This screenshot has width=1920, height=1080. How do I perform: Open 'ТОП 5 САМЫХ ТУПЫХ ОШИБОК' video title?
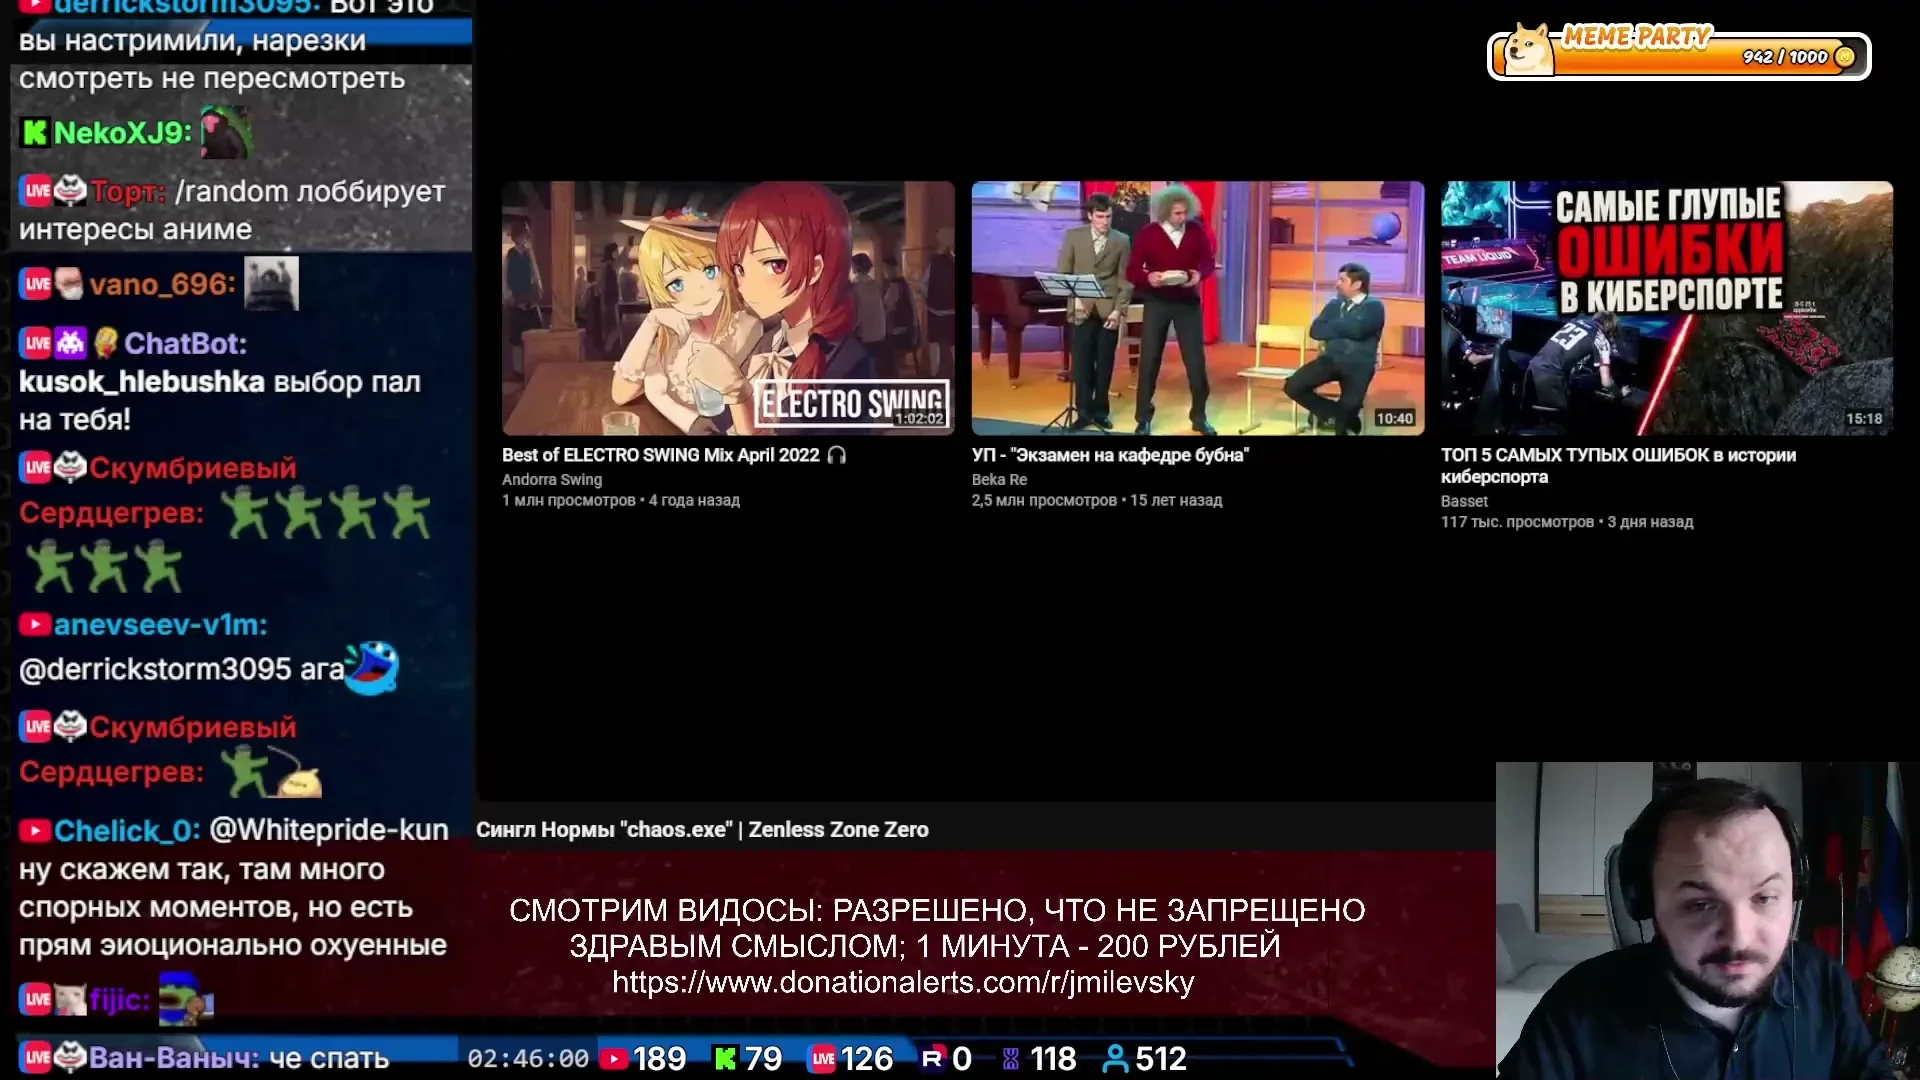click(1618, 466)
